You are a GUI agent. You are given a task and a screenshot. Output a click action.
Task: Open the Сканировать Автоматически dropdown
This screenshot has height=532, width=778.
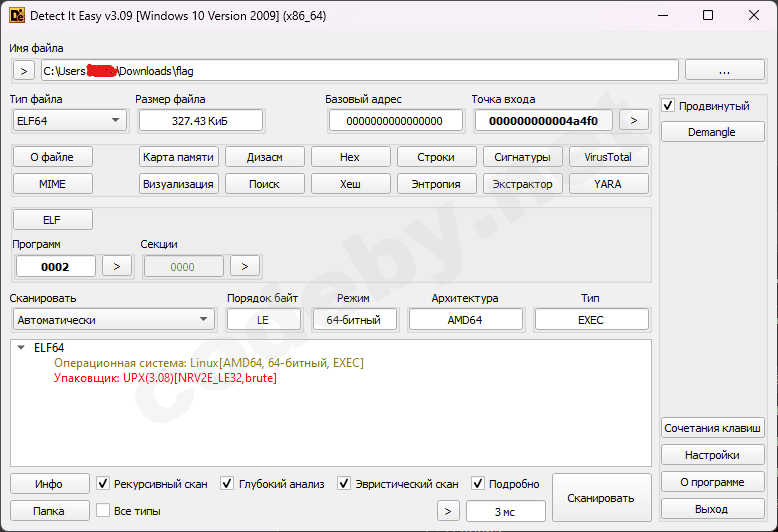click(114, 320)
